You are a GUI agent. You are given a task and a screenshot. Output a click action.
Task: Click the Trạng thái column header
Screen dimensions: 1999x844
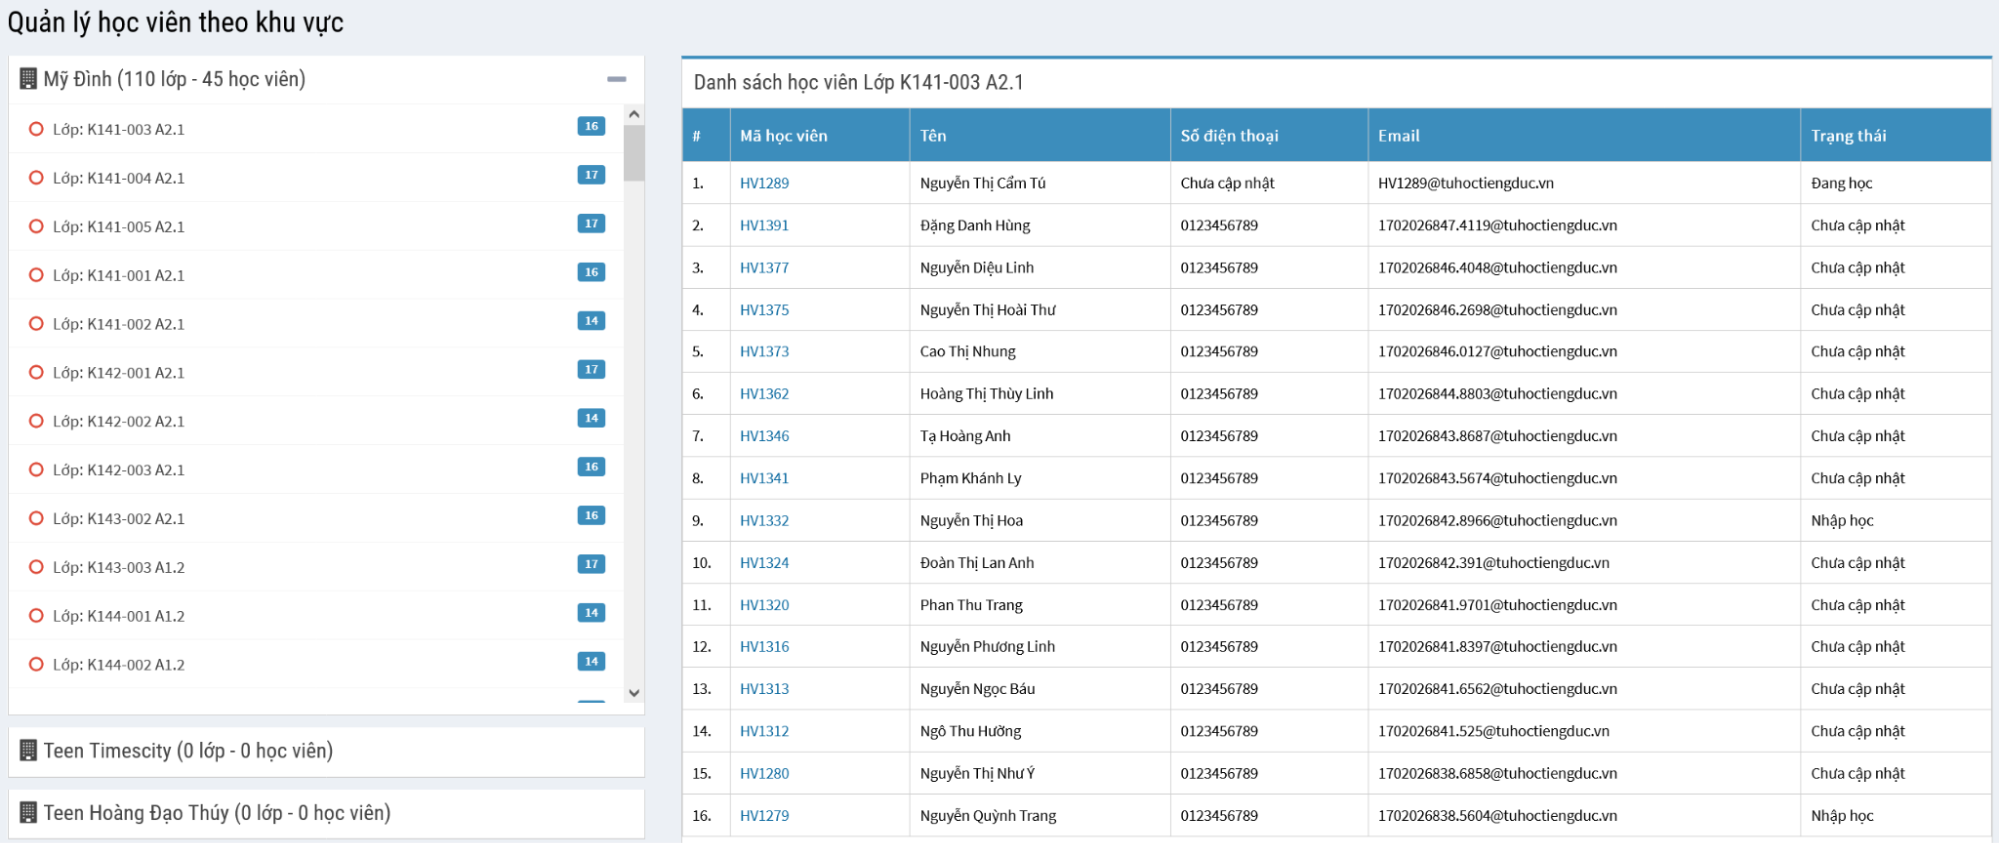pos(1848,136)
